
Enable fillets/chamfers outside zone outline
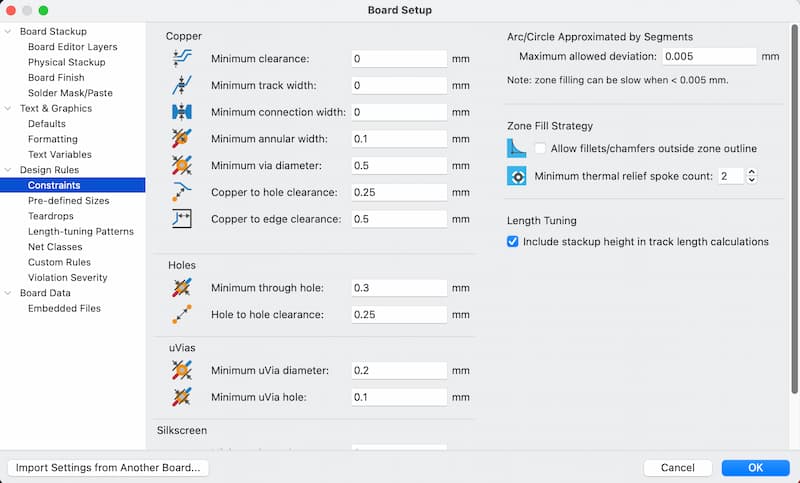540,149
